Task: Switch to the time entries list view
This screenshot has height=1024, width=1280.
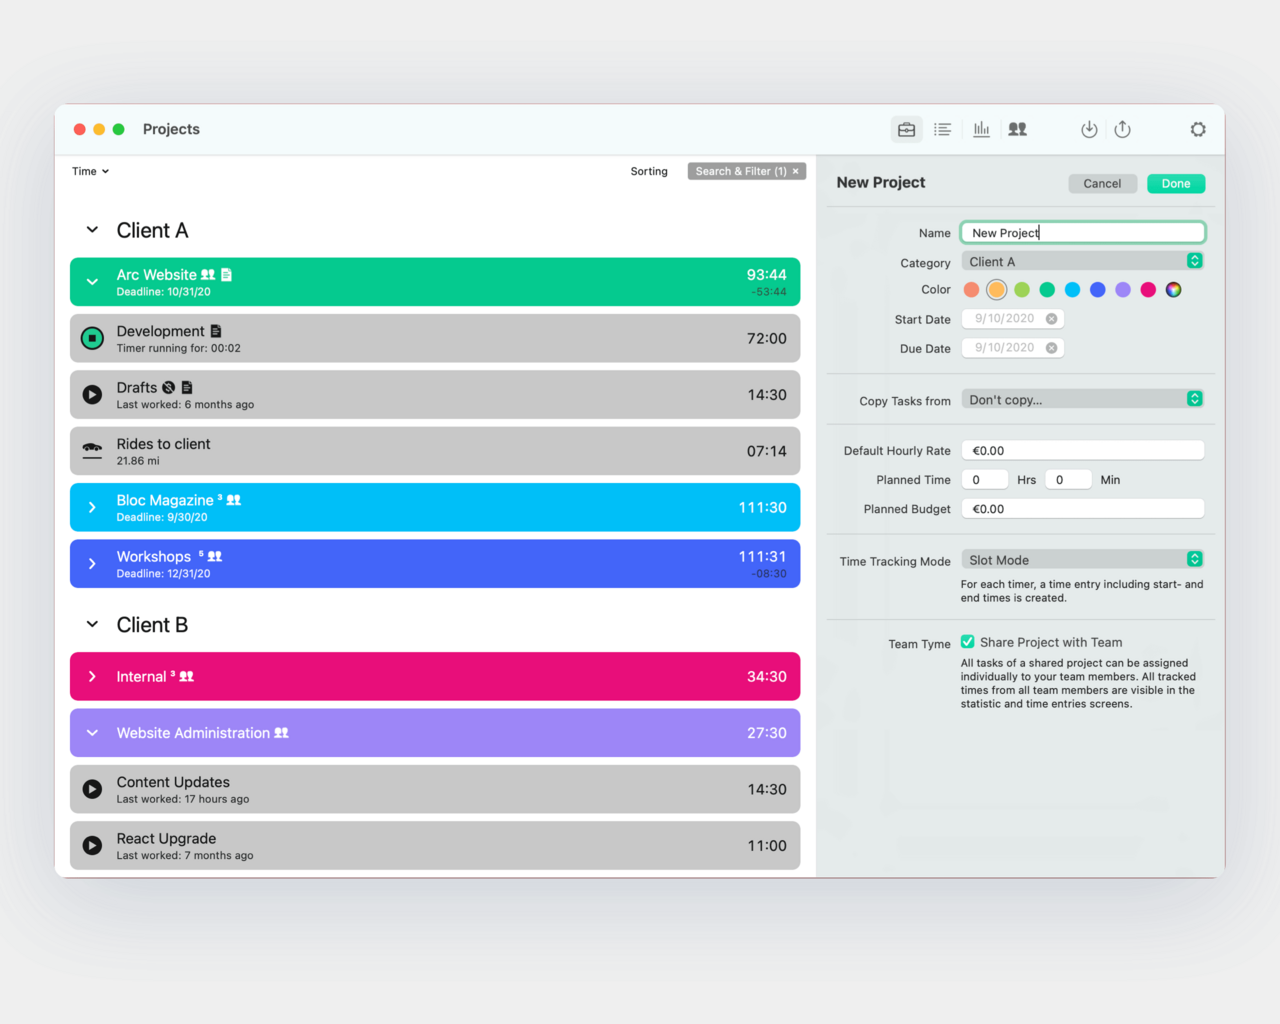Action: (x=942, y=130)
